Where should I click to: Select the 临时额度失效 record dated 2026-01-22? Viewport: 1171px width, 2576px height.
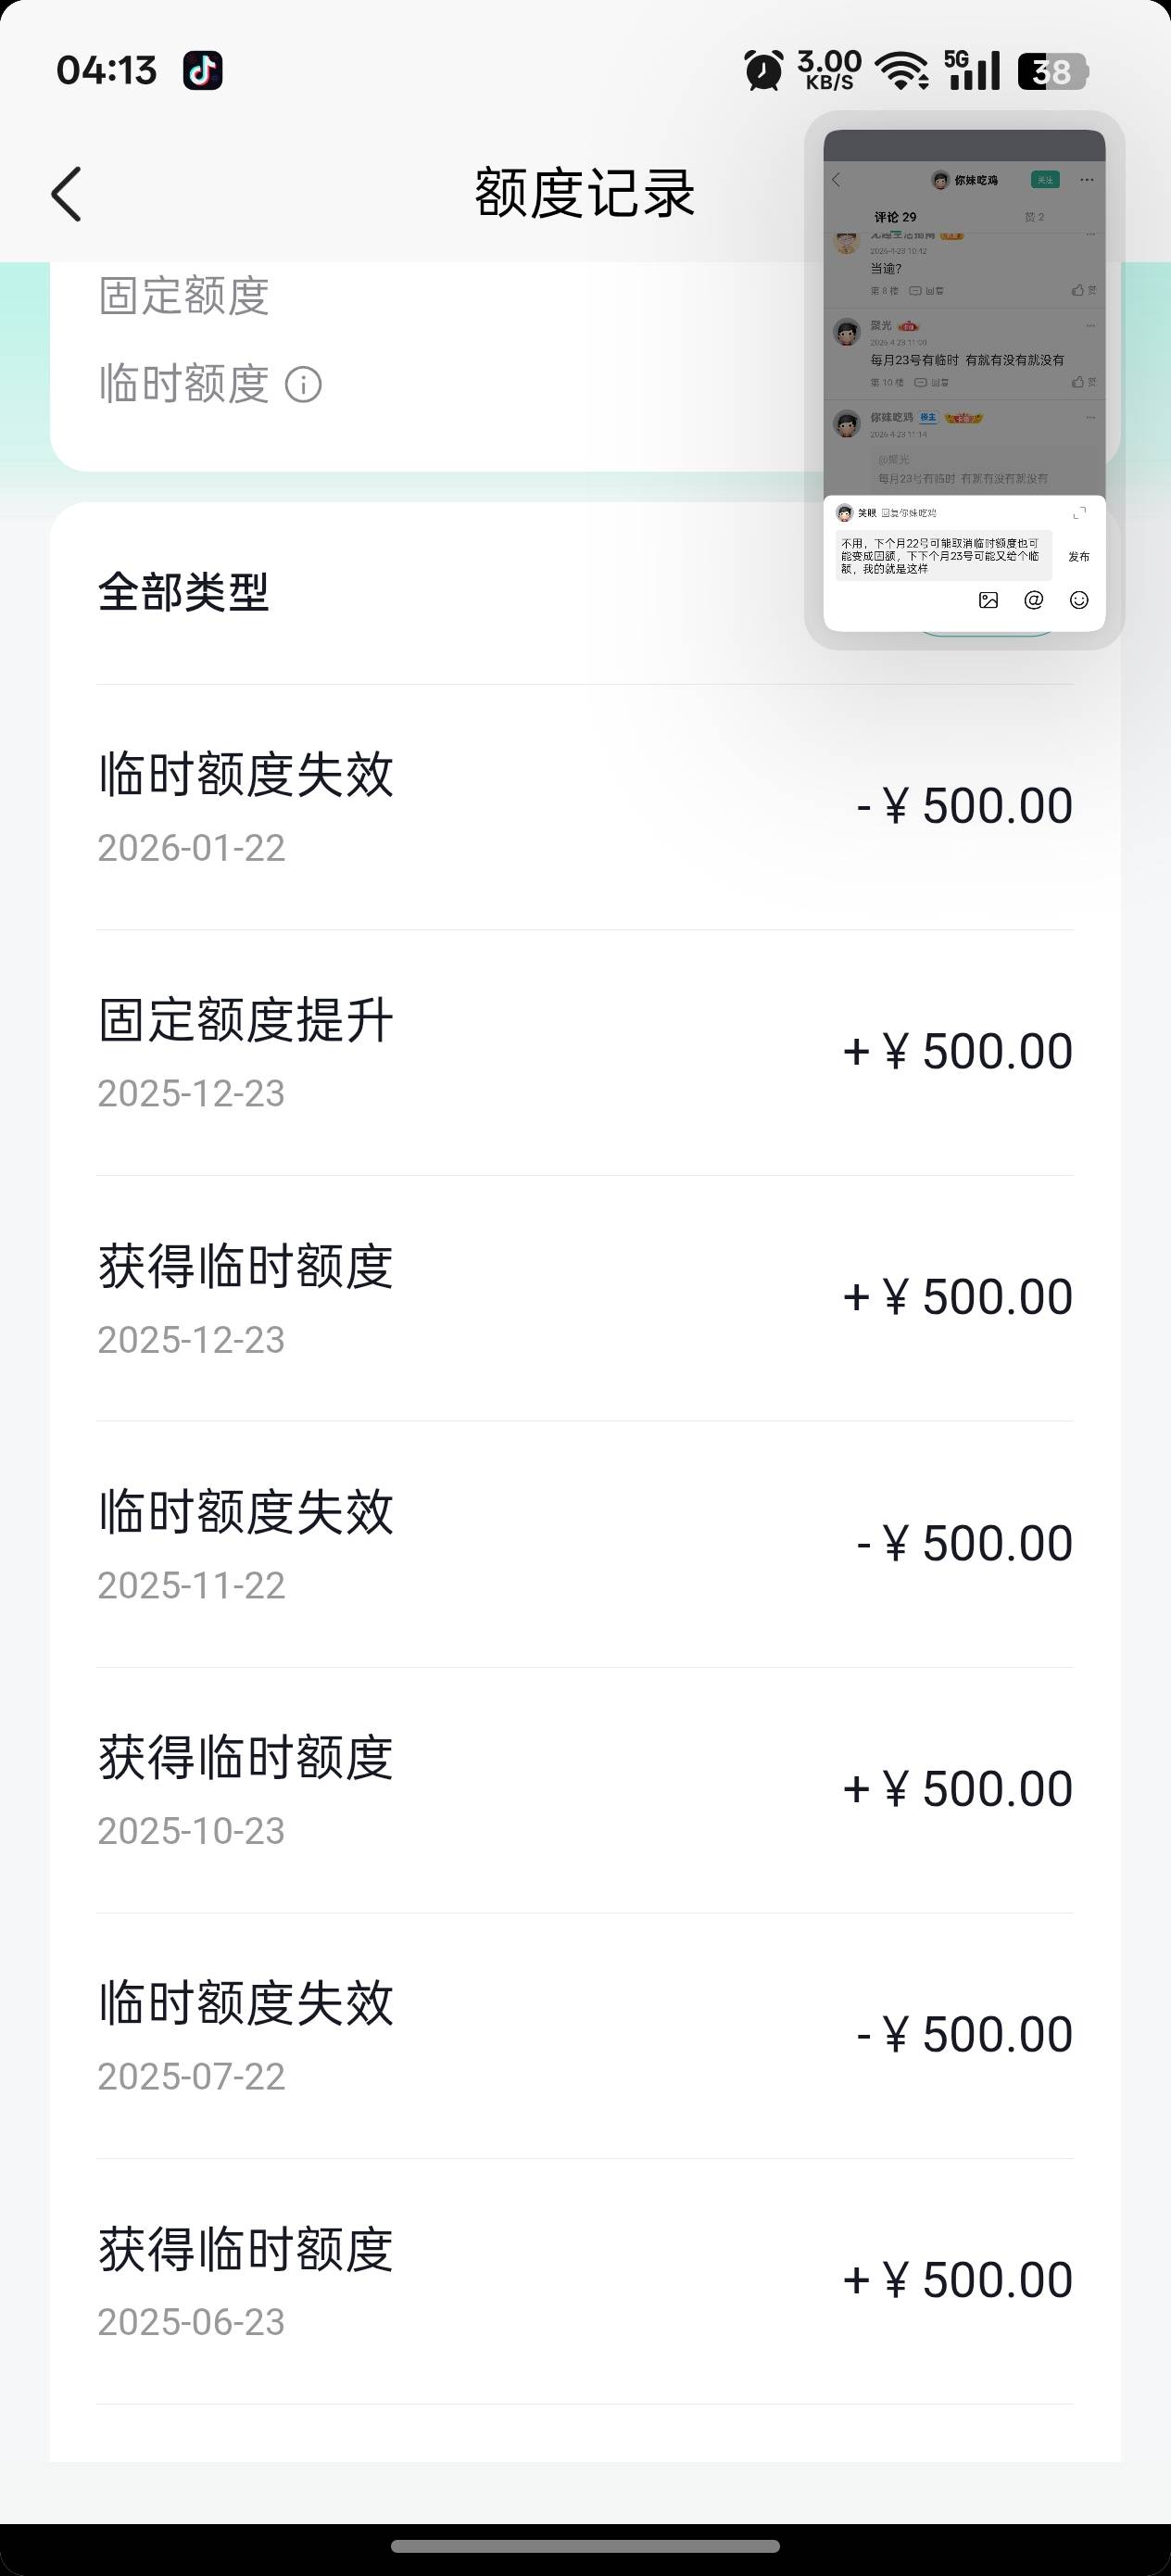(585, 807)
